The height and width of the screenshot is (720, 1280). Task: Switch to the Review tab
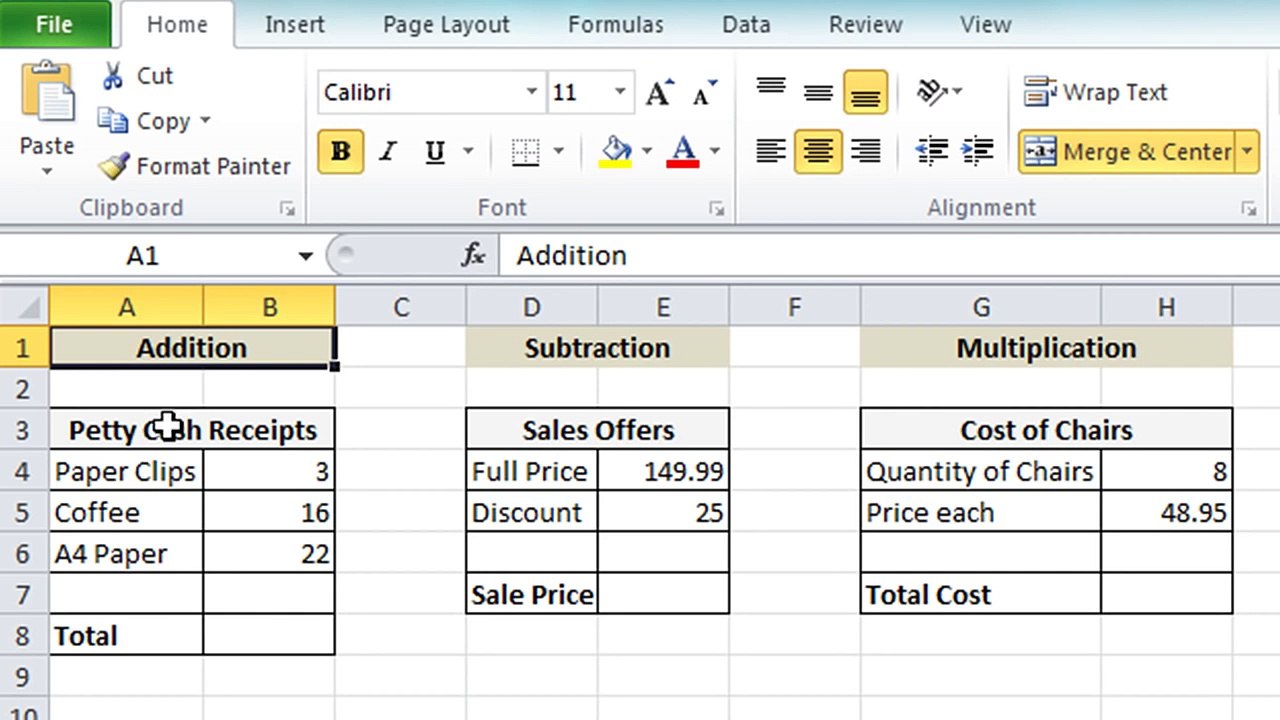coord(865,25)
